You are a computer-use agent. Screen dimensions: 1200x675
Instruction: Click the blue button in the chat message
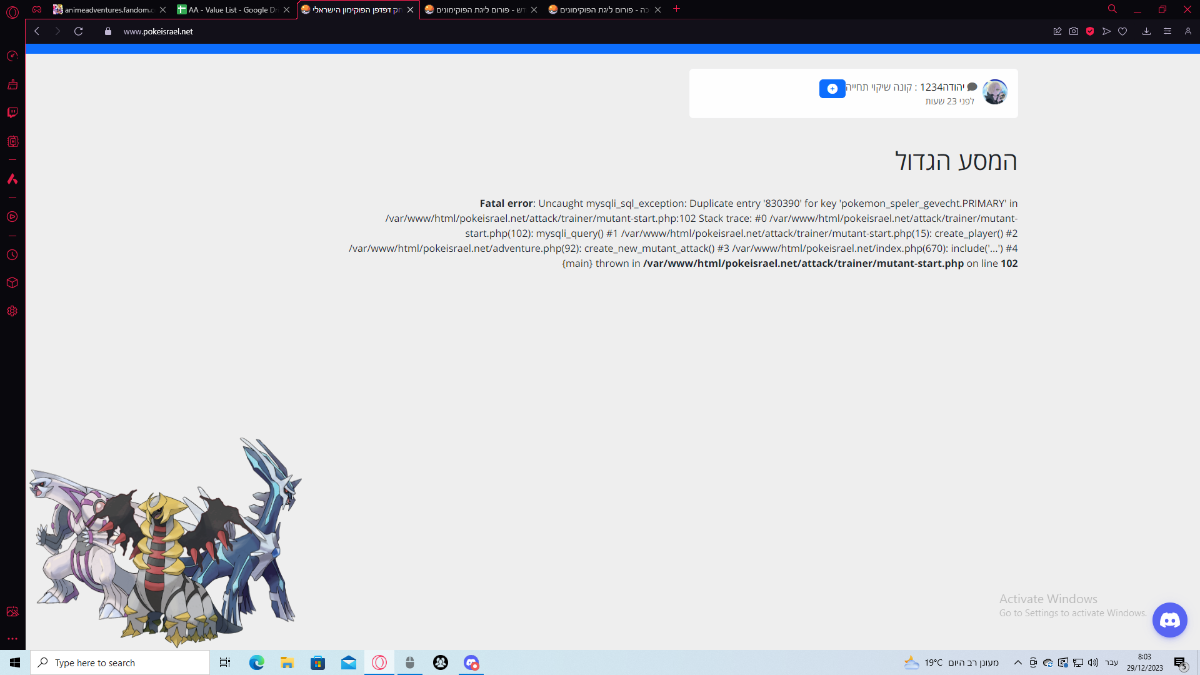click(832, 89)
